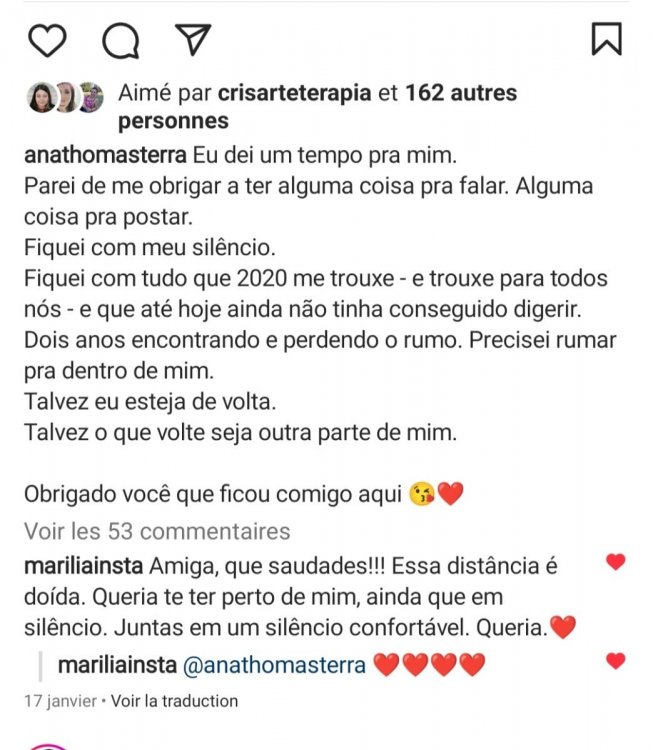653x750 pixels.
Task: Like mariliainsta's first comment
Action: [616, 563]
